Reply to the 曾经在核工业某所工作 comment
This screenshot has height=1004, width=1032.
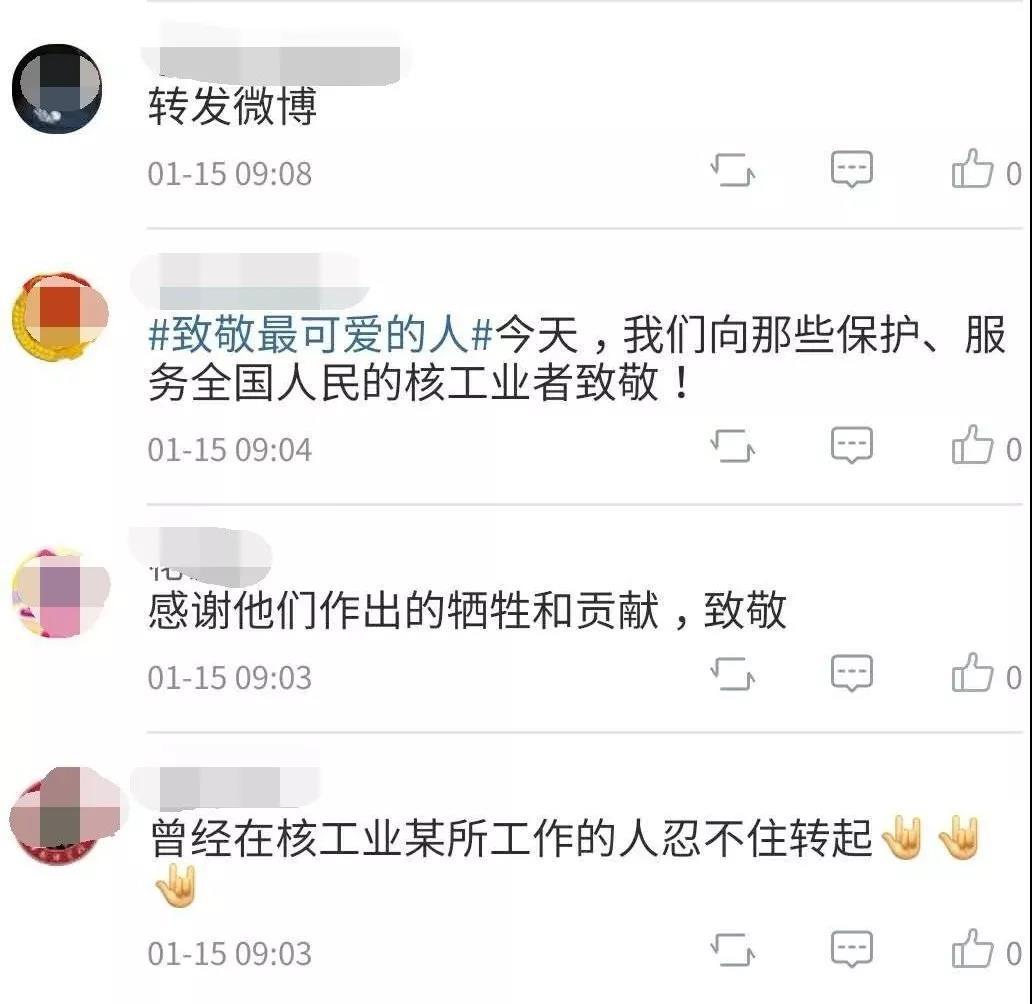point(852,949)
